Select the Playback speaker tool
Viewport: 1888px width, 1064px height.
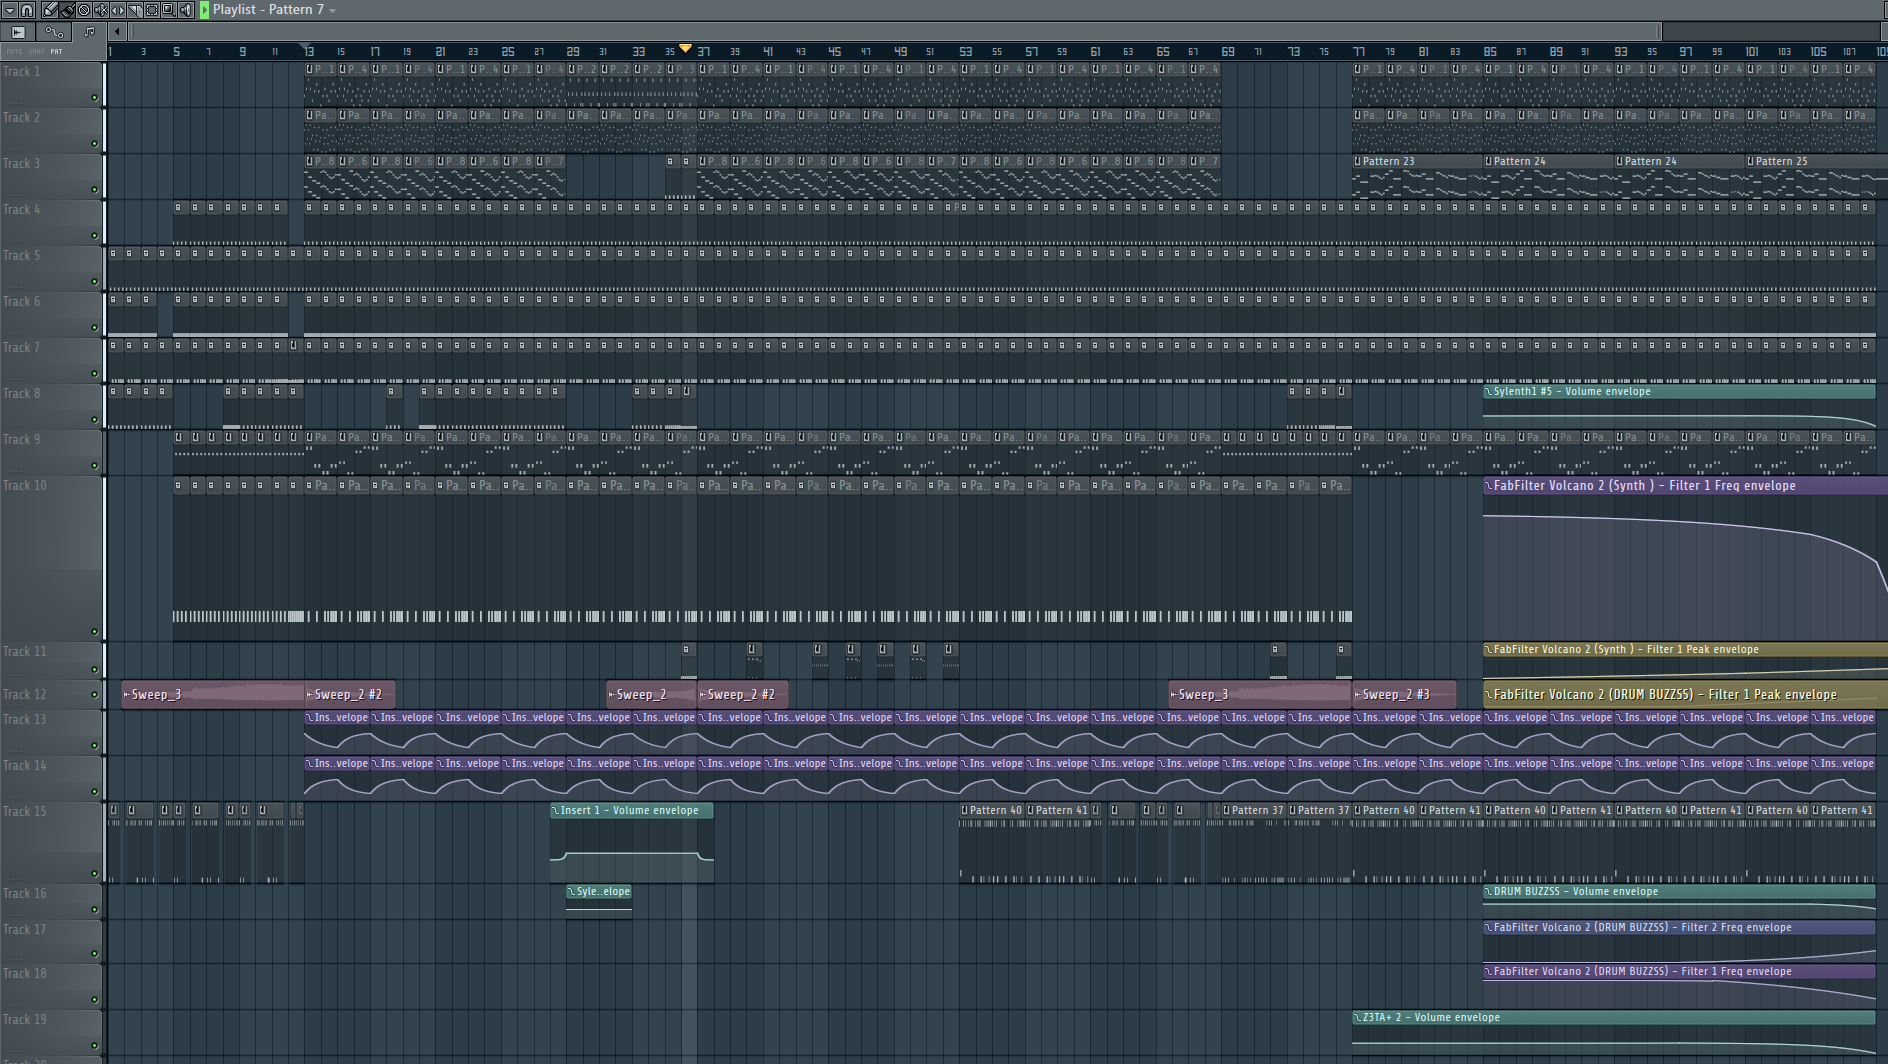186,10
